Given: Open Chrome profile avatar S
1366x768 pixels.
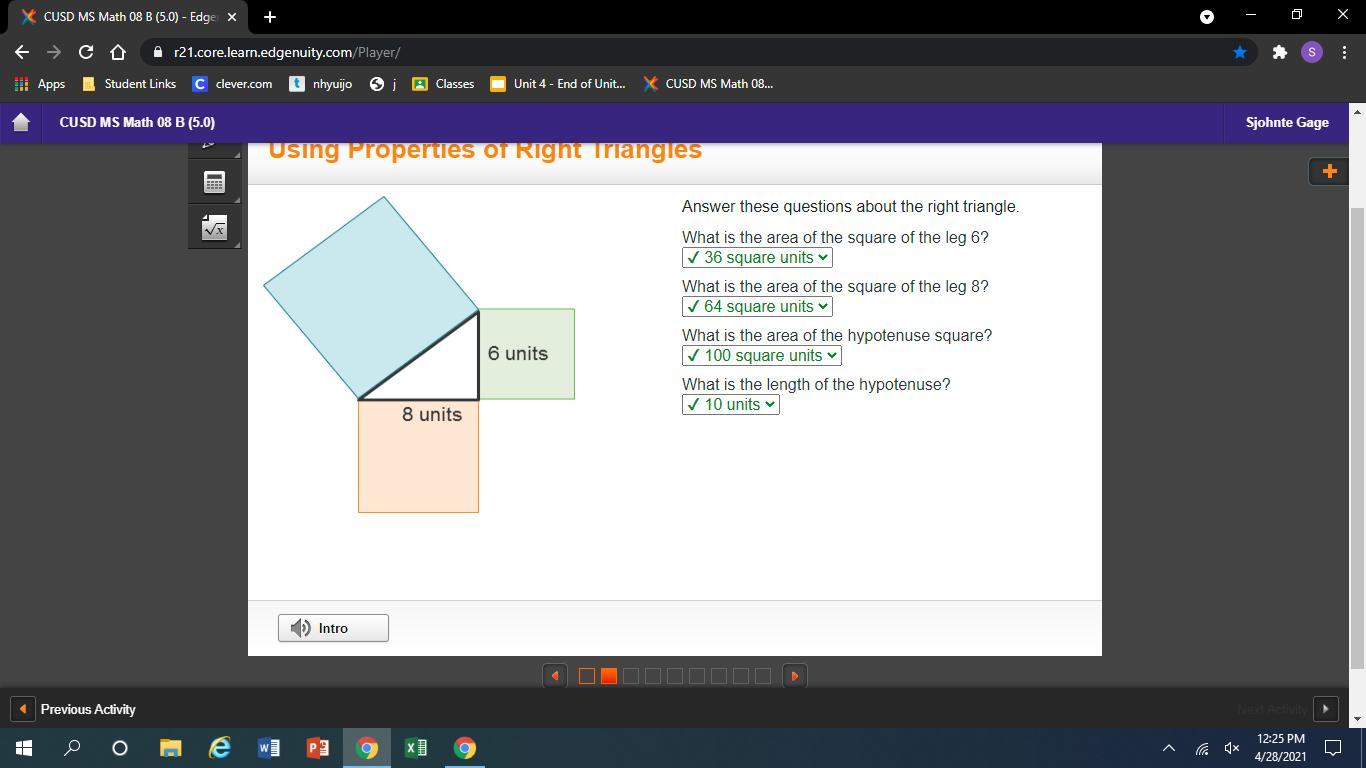Looking at the screenshot, I should point(1312,52).
